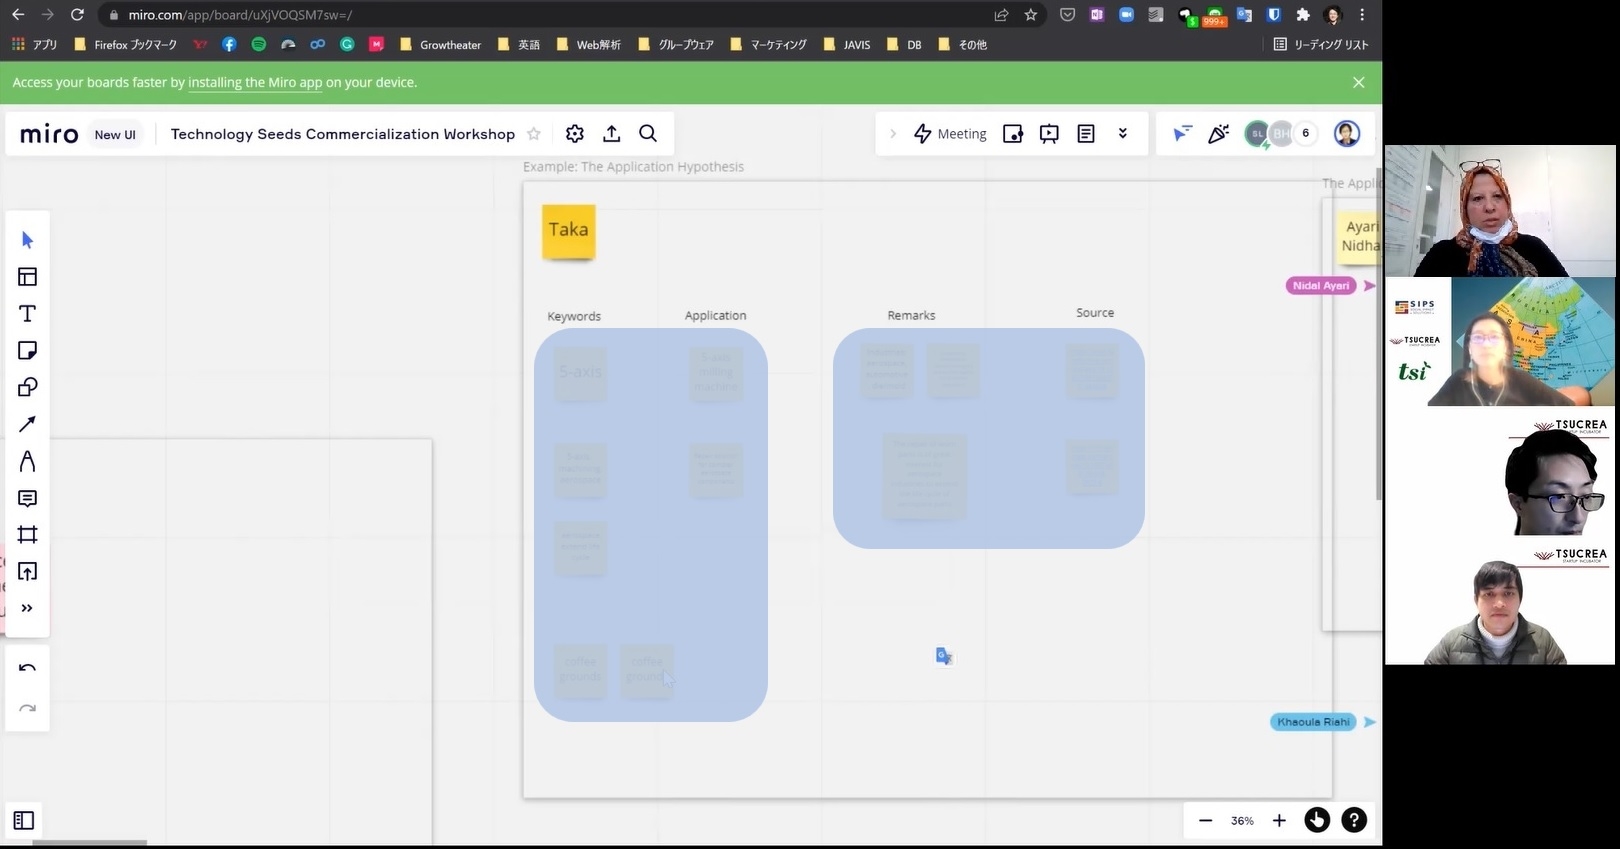Screen dimensions: 1620x849
Task: Open the Comment tool
Action: pos(27,498)
